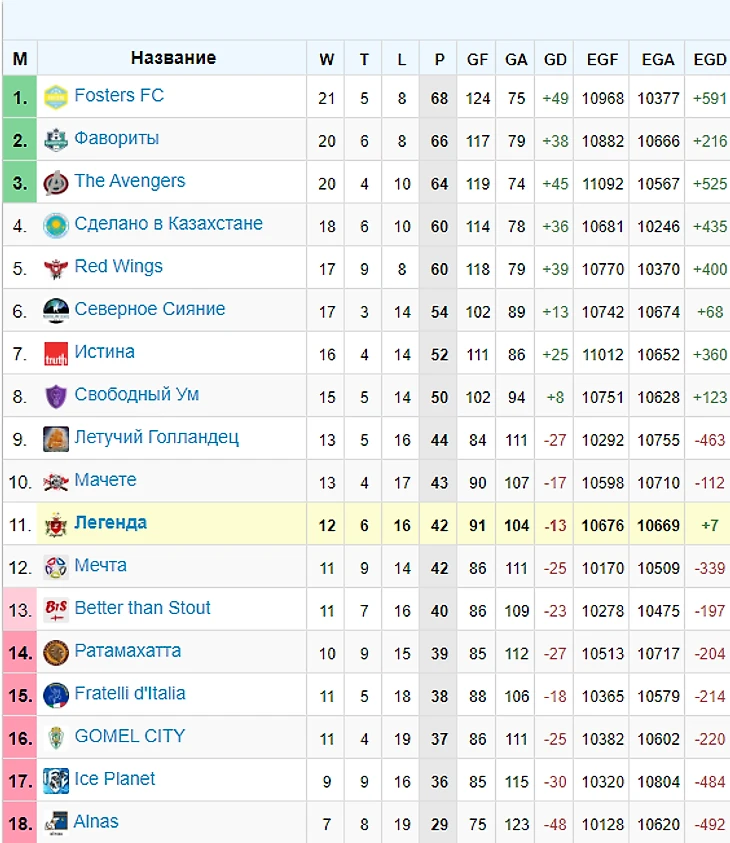Open the Fratelli d'Italia team link

[x=130, y=694]
